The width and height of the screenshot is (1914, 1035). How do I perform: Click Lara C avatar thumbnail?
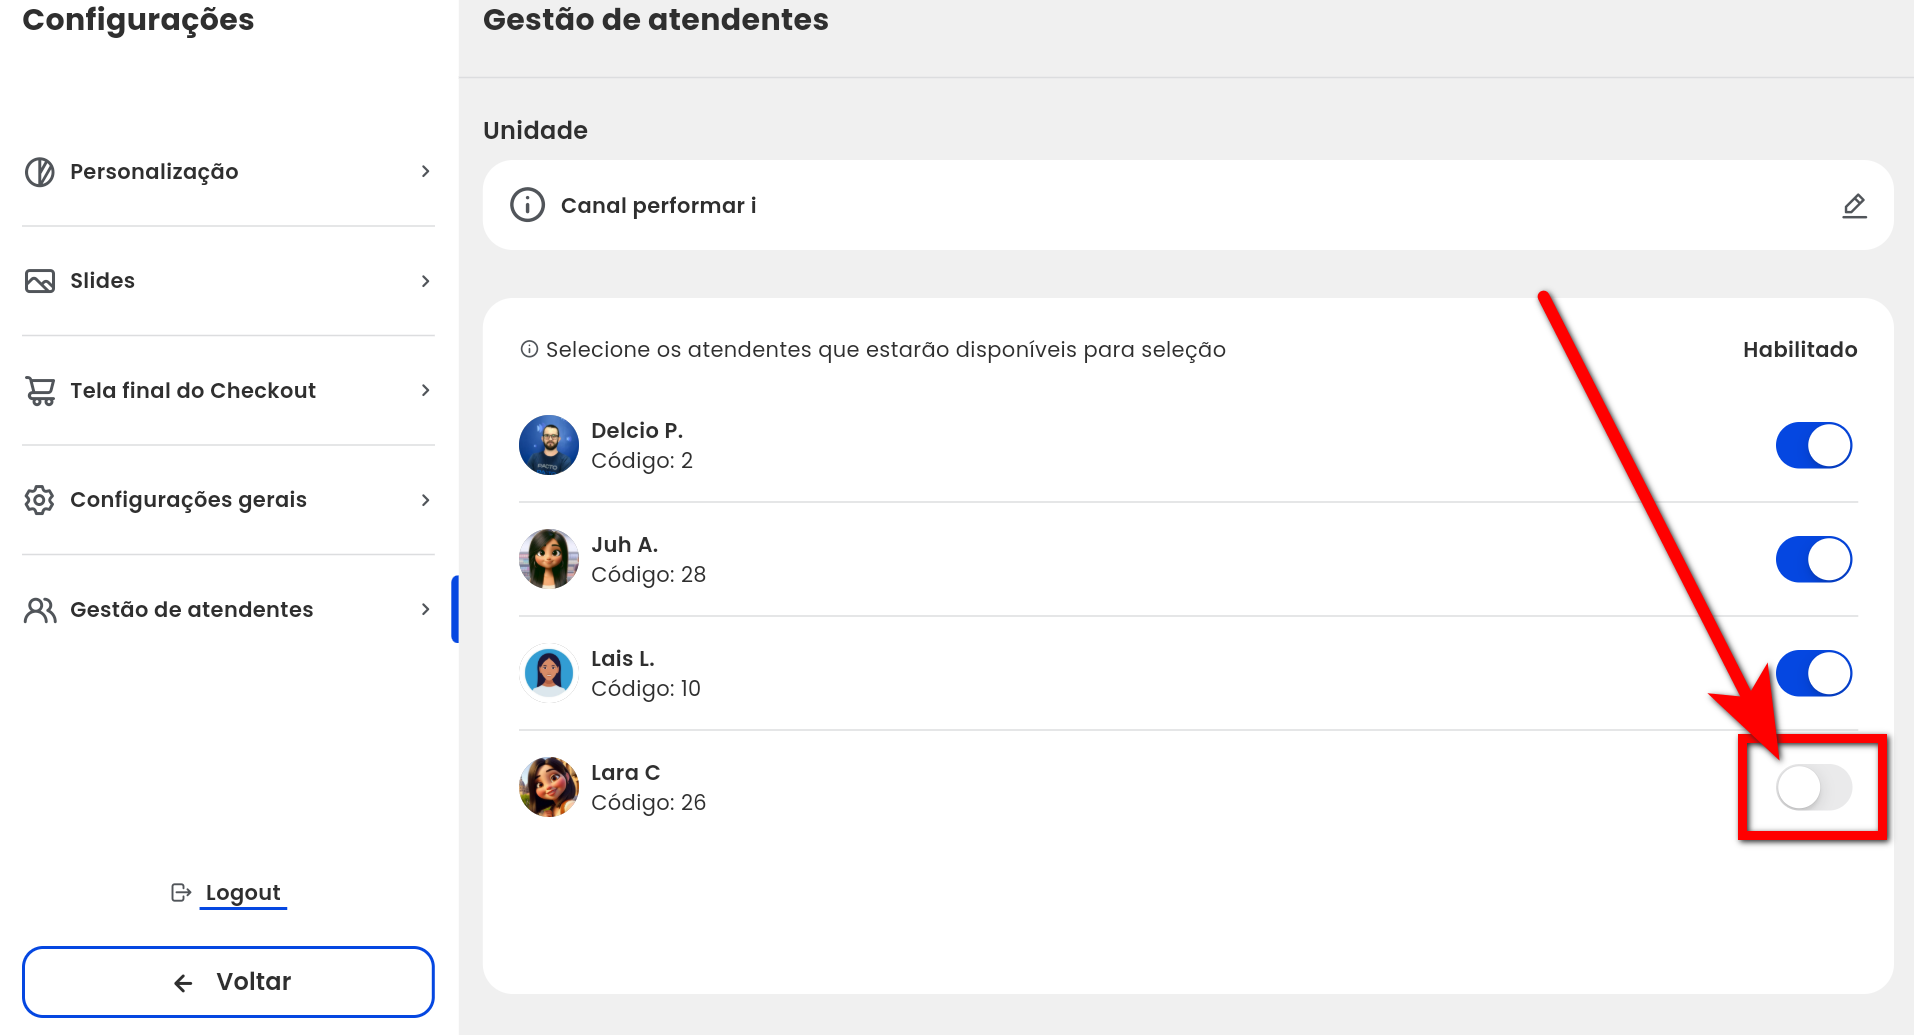549,787
